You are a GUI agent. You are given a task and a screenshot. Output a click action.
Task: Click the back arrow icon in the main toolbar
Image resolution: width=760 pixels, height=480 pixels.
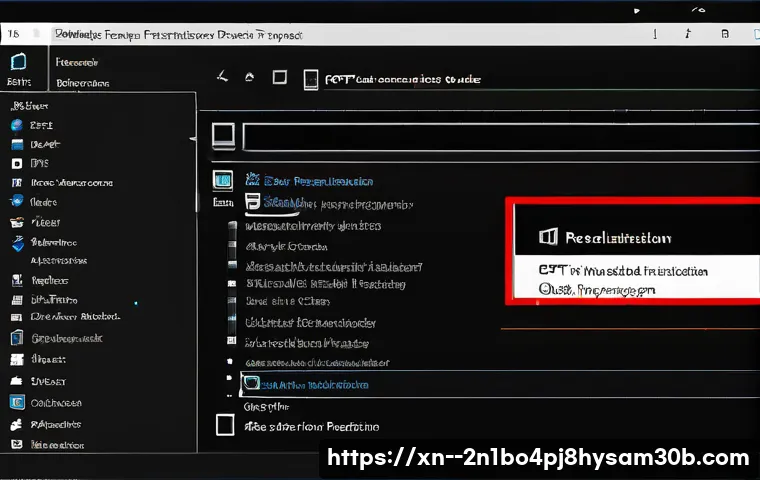pos(222,76)
